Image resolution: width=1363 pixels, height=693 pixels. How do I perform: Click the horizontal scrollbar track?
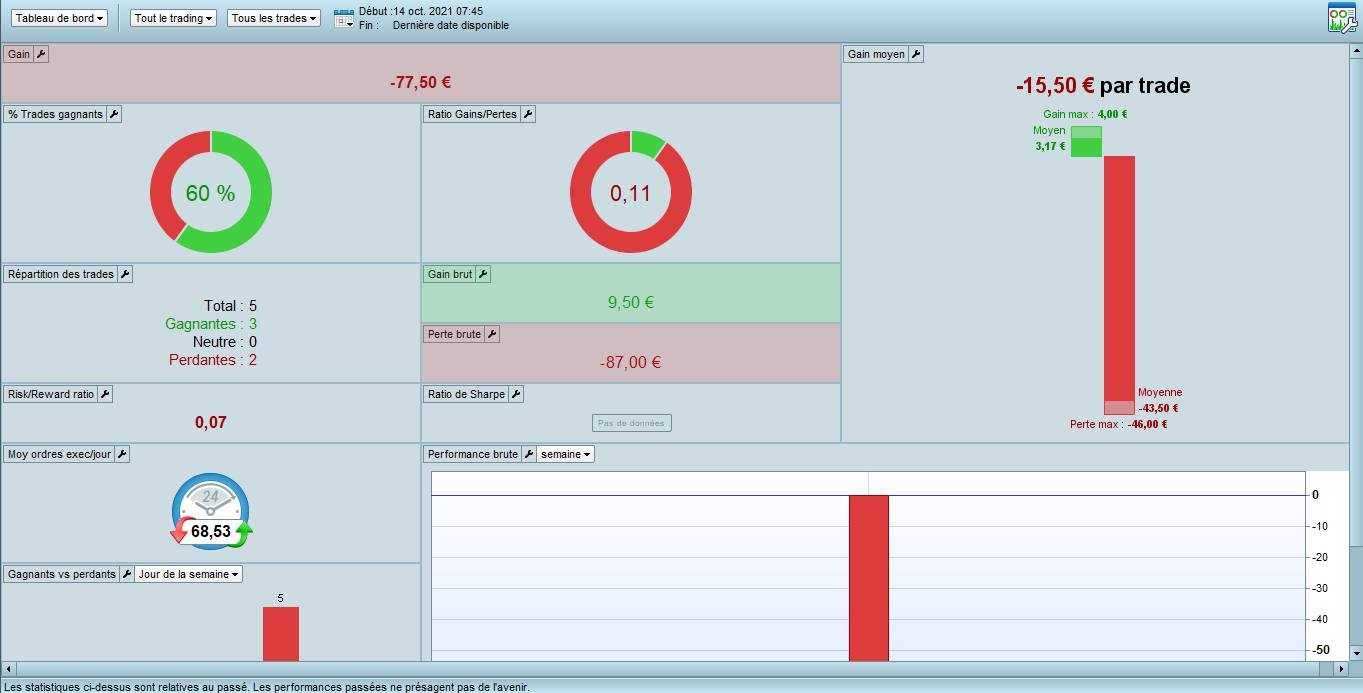point(673,668)
